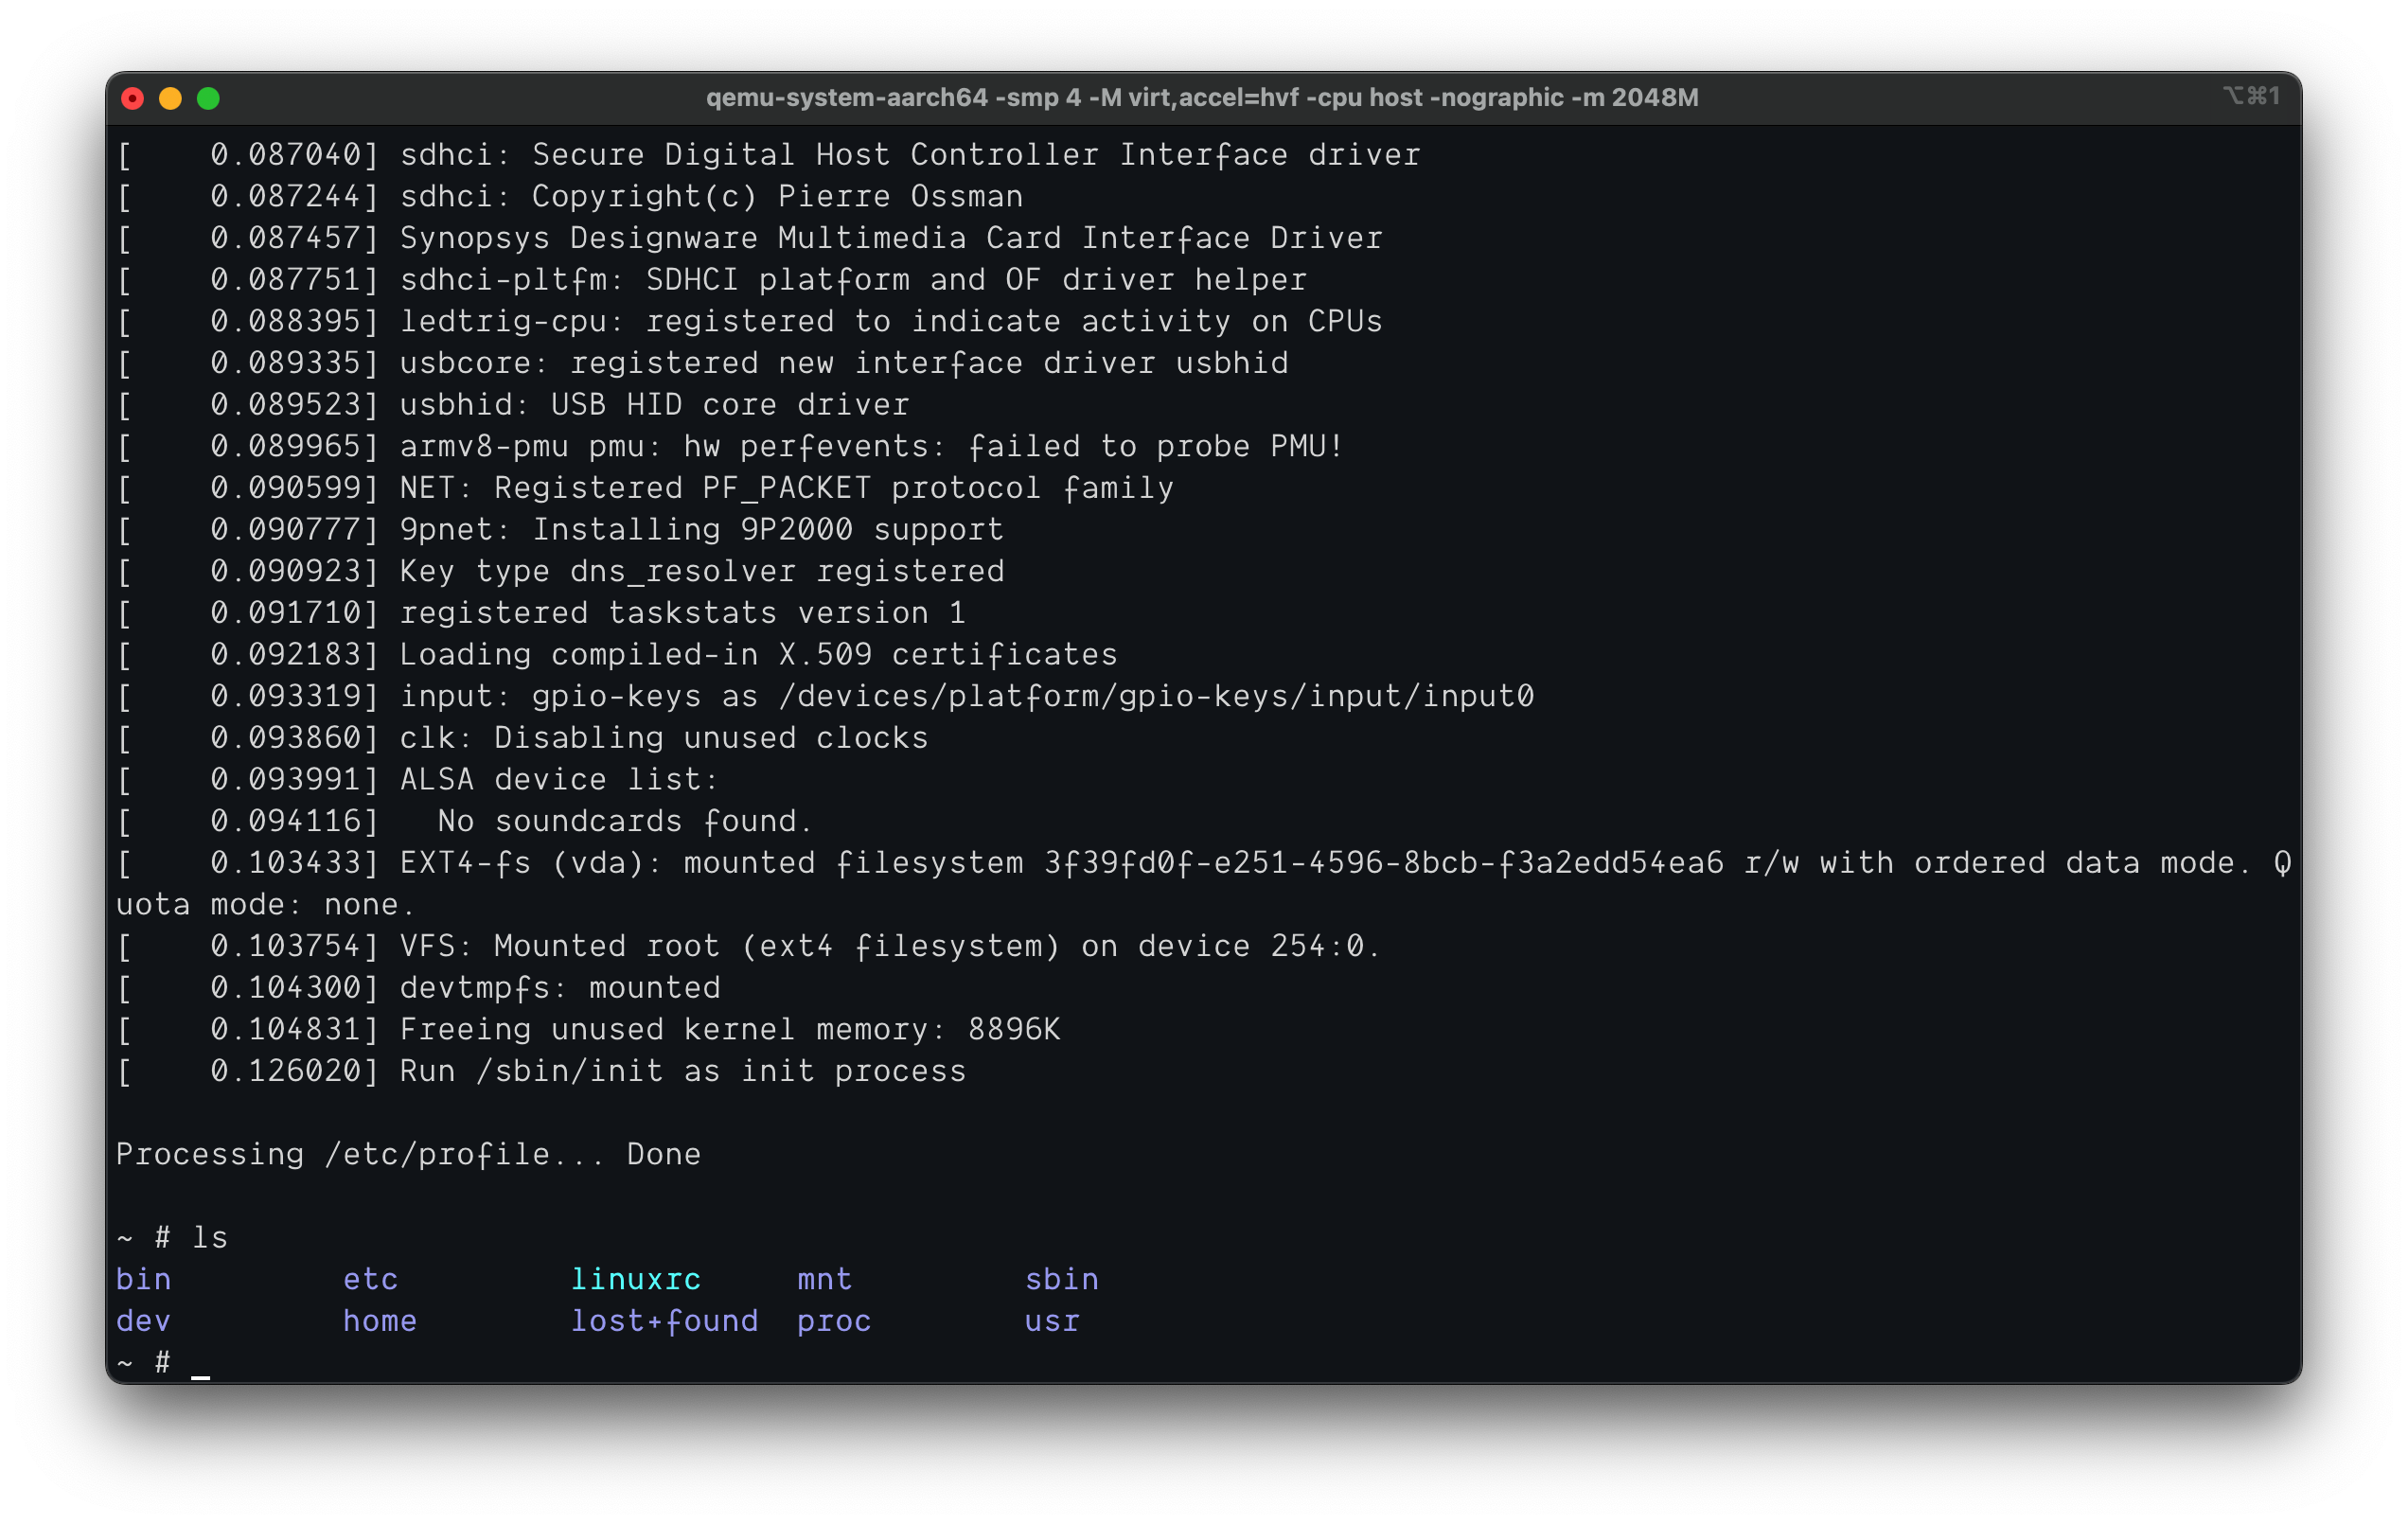Click the 'proc' directory name
Screen dimensions: 2408x1524
click(834, 1321)
